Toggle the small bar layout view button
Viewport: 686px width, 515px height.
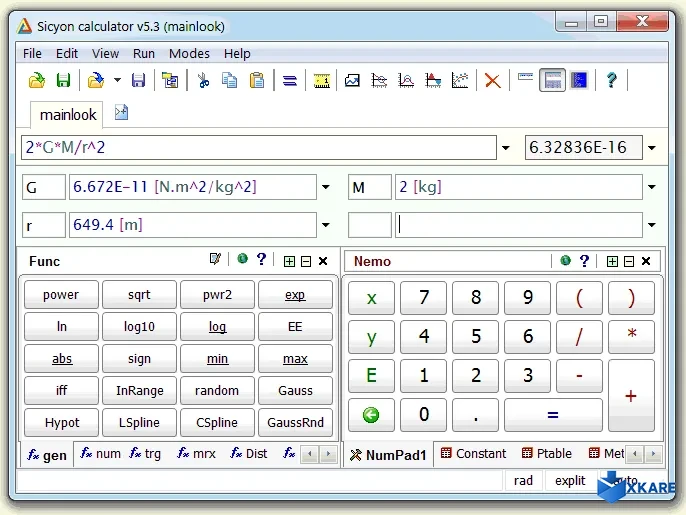525,77
